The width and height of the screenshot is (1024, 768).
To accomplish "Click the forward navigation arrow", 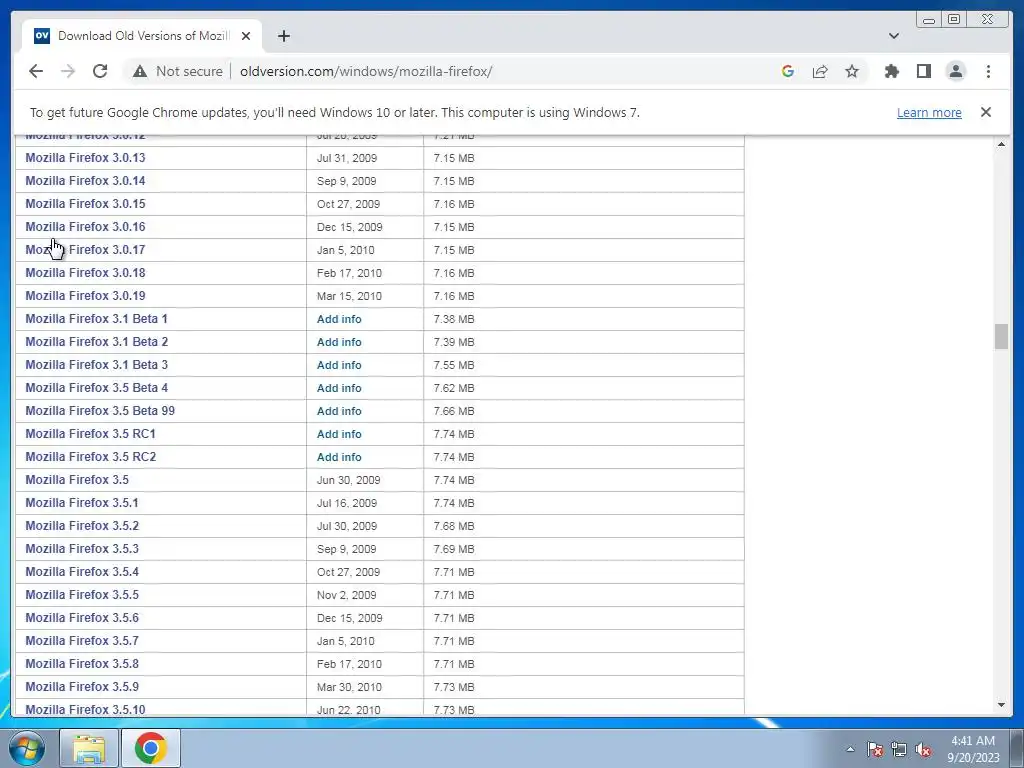I will (68, 71).
